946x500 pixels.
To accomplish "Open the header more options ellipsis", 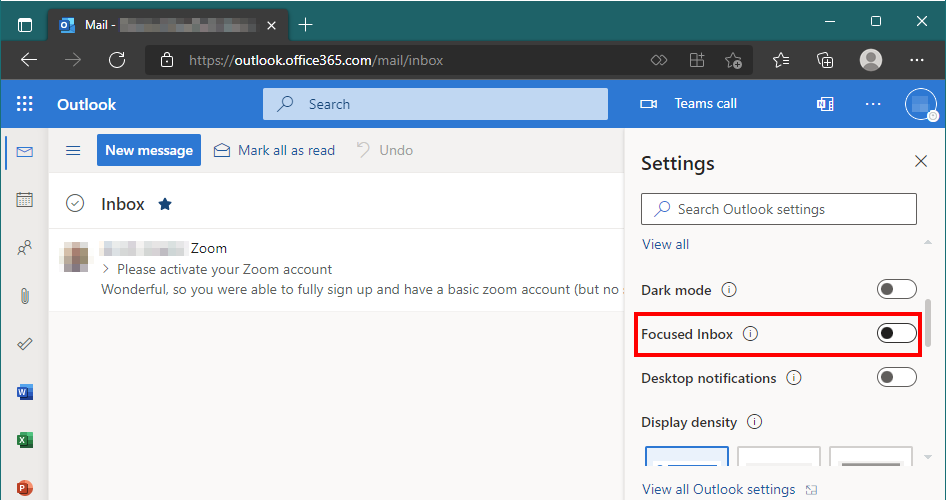I will (873, 104).
